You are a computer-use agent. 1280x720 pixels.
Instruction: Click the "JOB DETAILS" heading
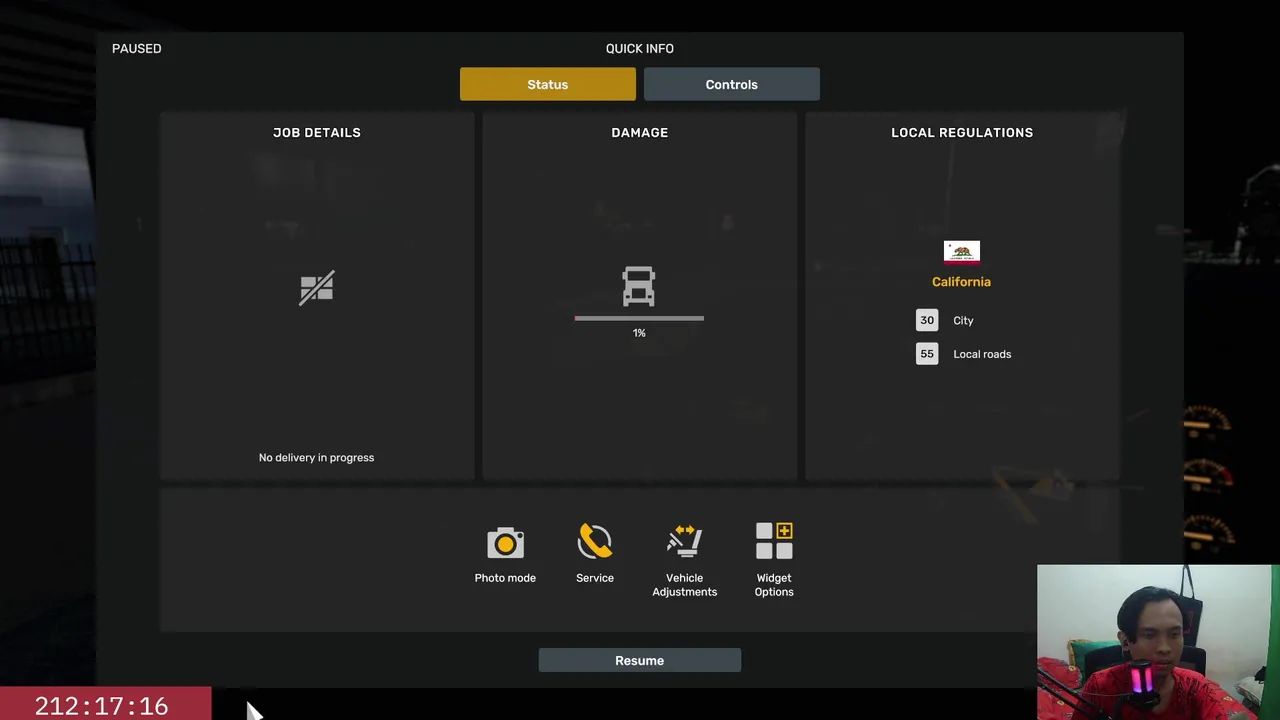tap(317, 132)
